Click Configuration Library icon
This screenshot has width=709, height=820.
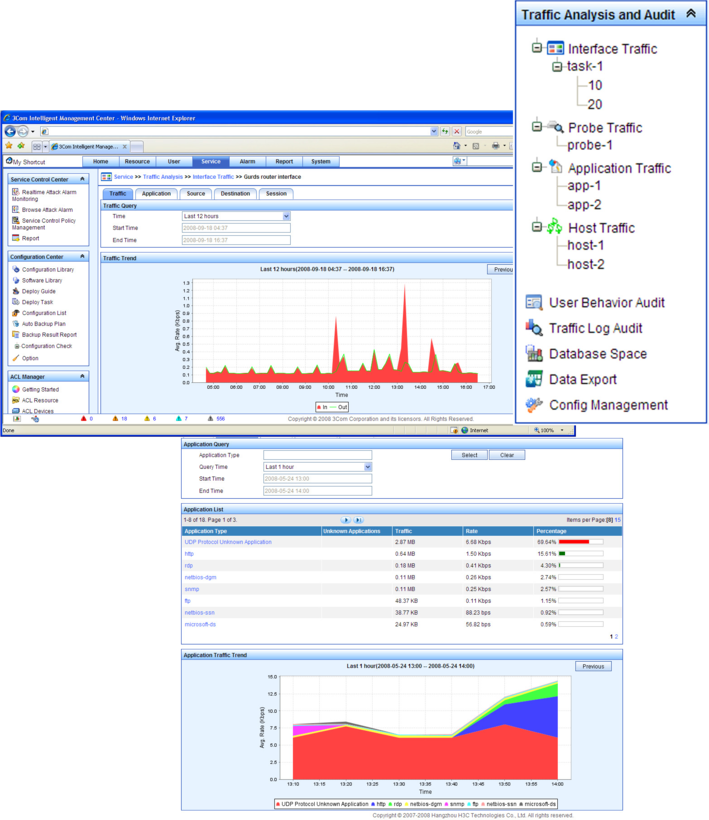[x=16, y=269]
